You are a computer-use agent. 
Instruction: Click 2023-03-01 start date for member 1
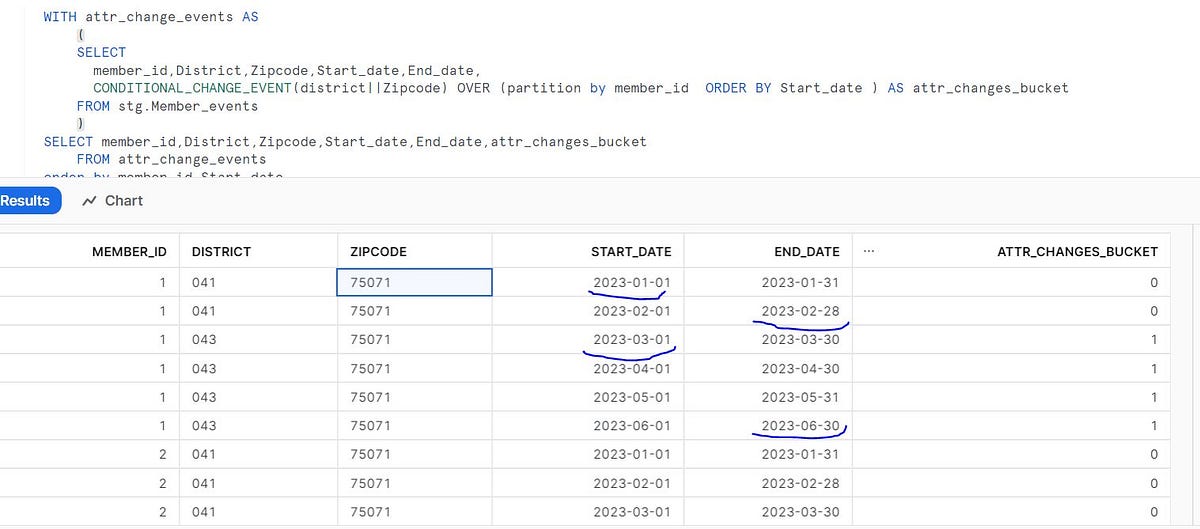tap(631, 340)
